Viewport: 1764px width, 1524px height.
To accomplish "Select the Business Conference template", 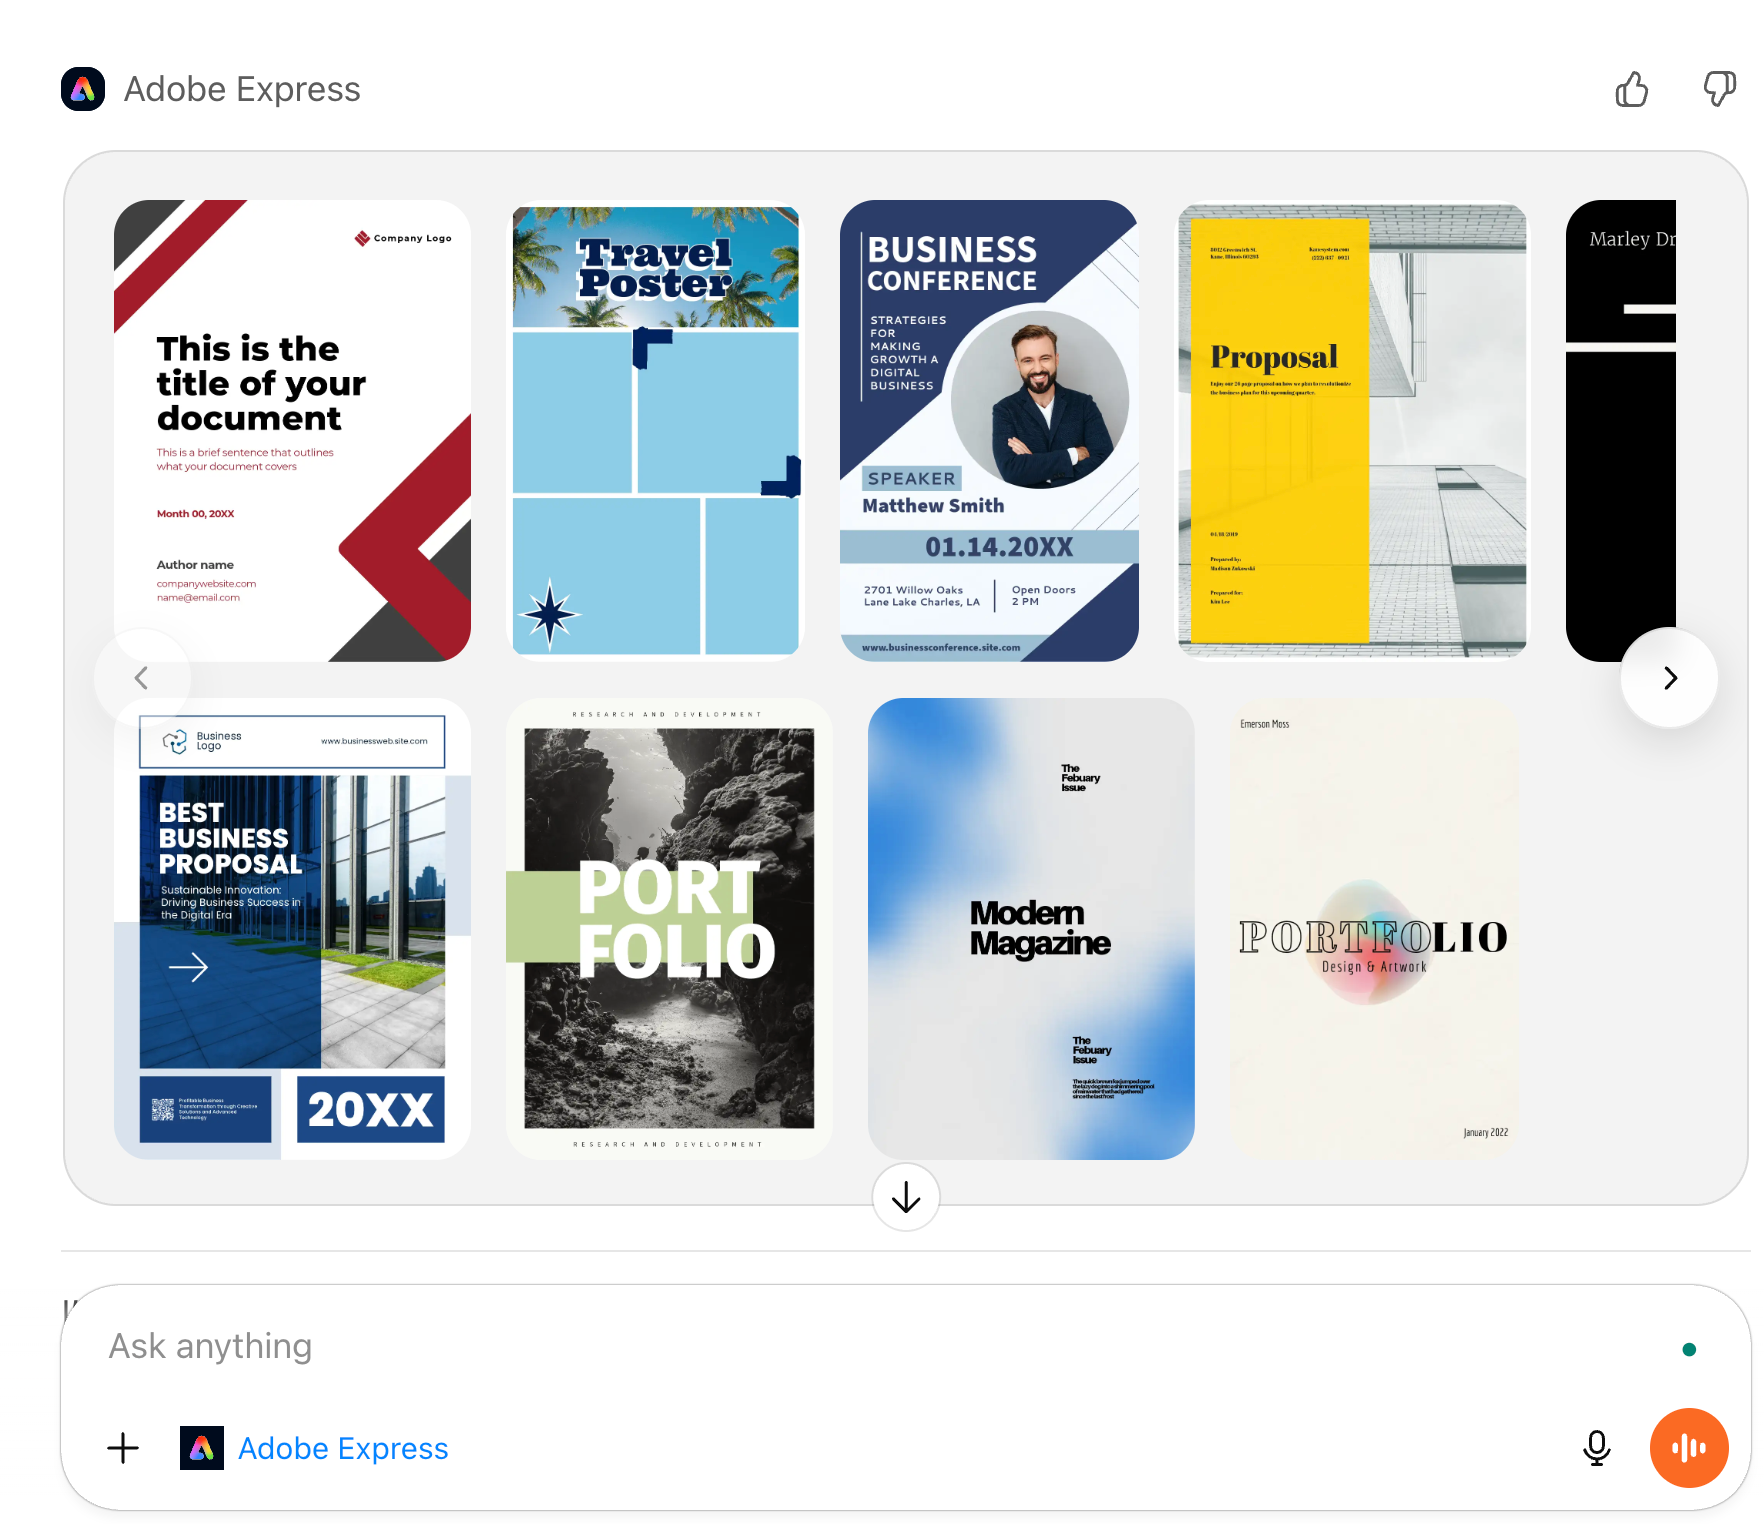I will tap(989, 431).
